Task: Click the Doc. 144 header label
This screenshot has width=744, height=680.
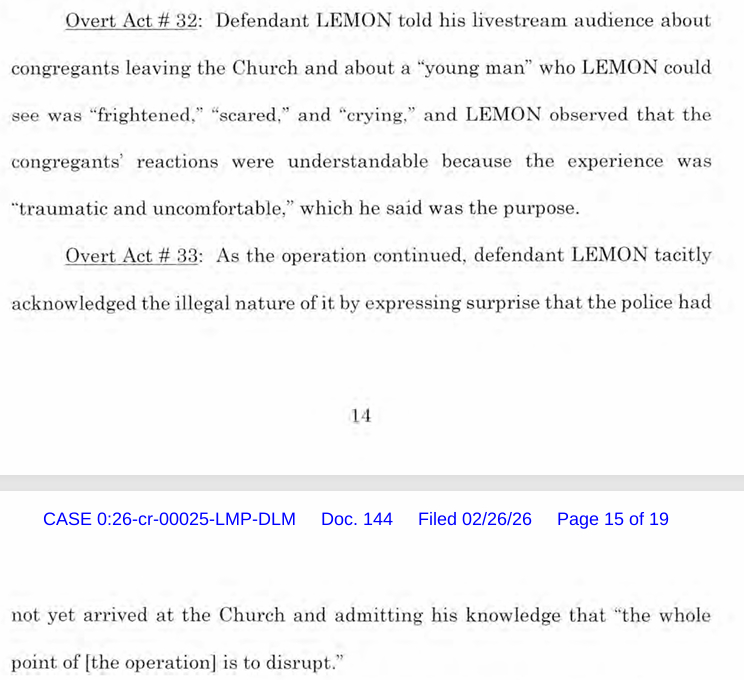Action: coord(357,519)
